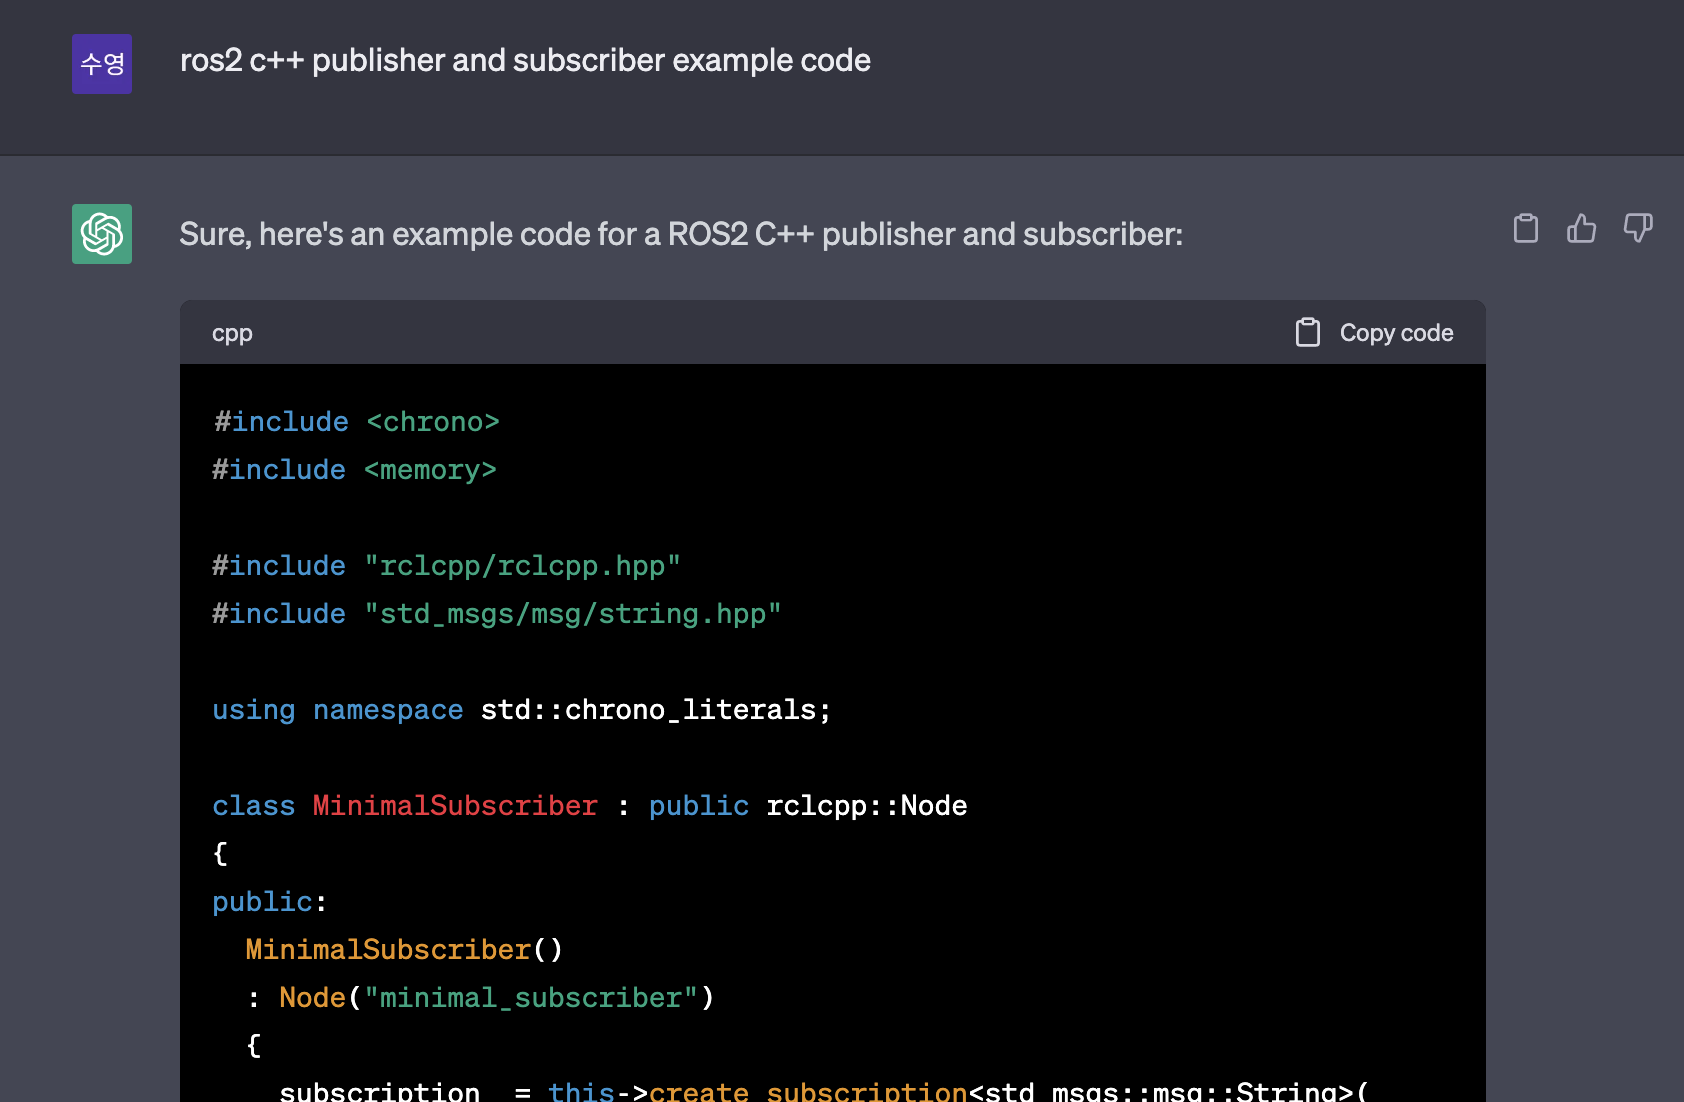Click the sentence 'Sure, here's an example code'

(681, 234)
